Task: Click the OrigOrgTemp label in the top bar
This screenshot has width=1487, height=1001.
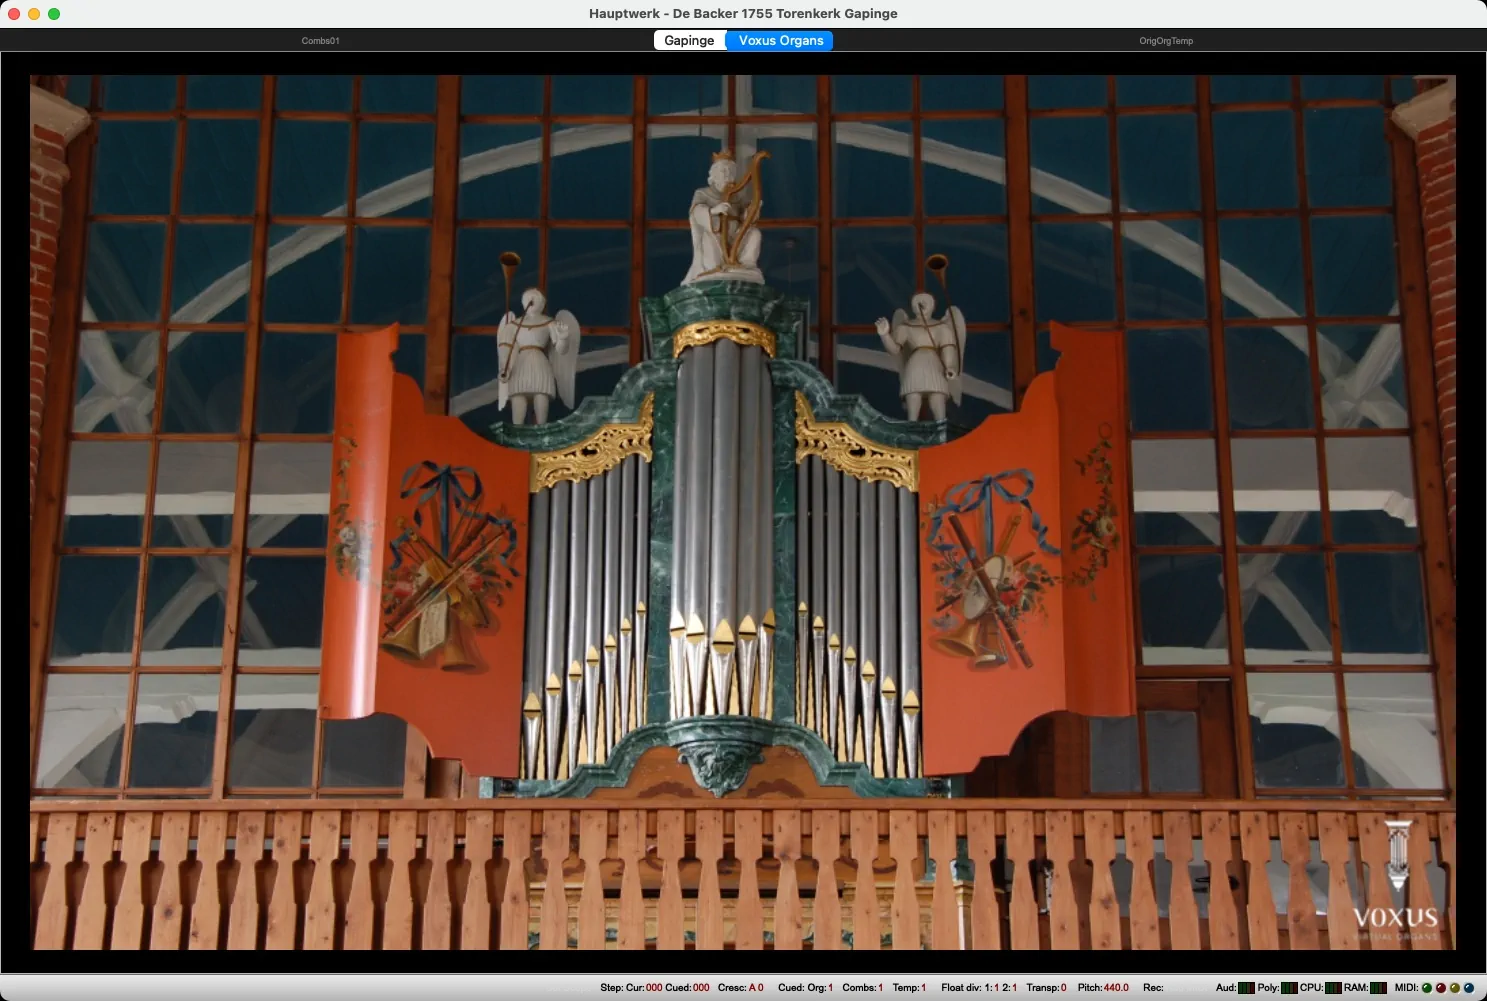Action: (1165, 41)
